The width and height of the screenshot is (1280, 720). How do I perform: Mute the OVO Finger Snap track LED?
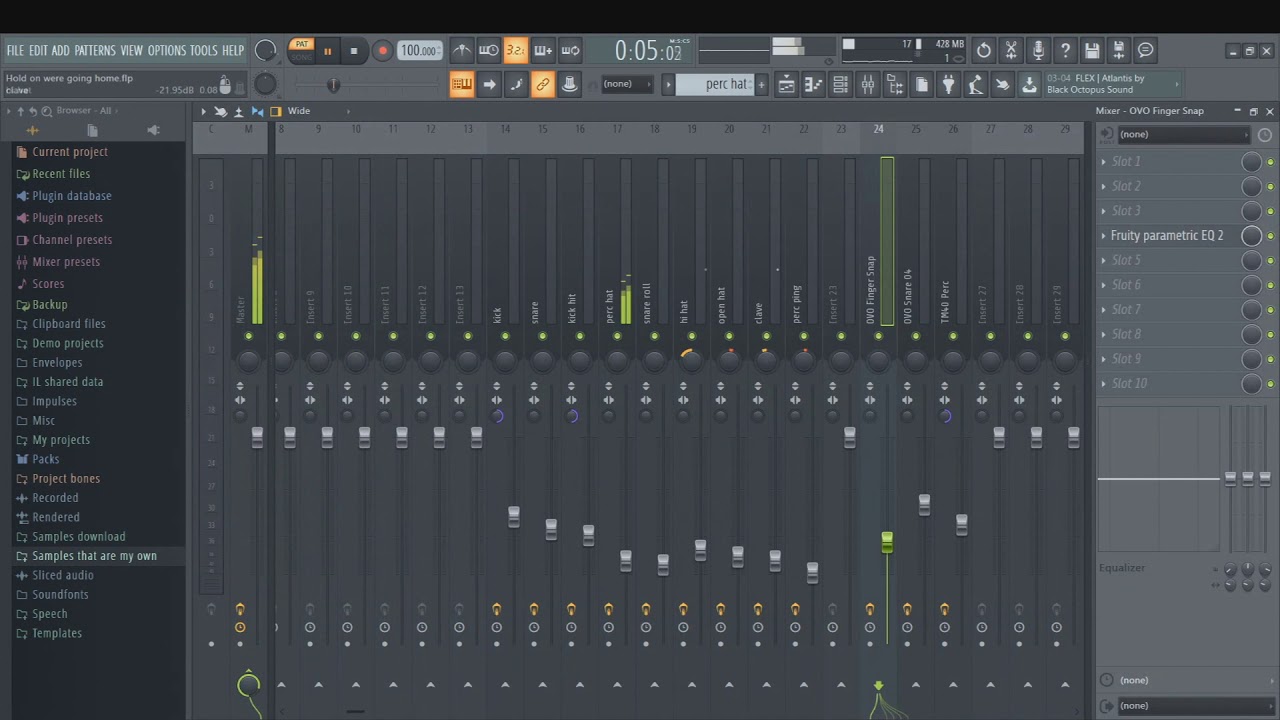click(878, 336)
